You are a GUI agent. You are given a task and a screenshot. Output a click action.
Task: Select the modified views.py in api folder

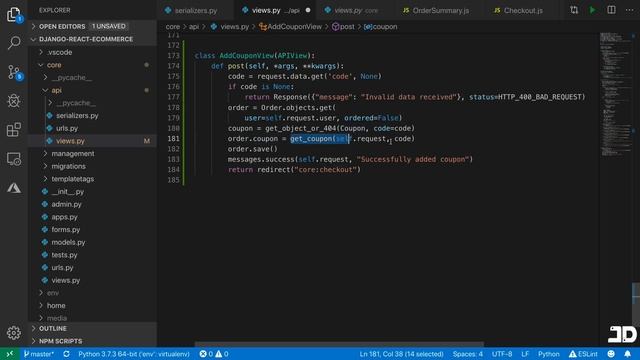point(92,141)
